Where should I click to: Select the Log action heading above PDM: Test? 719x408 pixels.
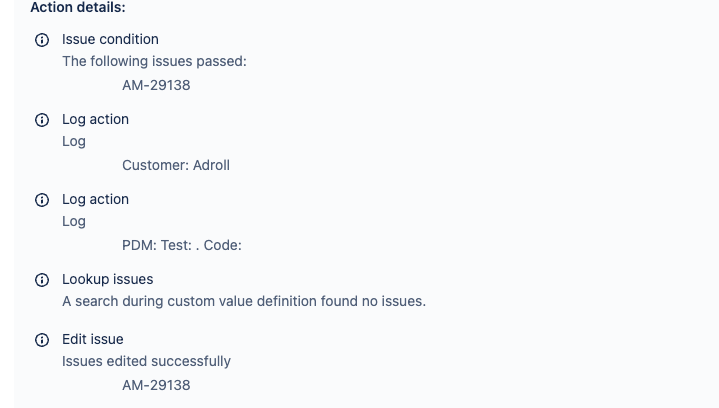[x=95, y=199]
